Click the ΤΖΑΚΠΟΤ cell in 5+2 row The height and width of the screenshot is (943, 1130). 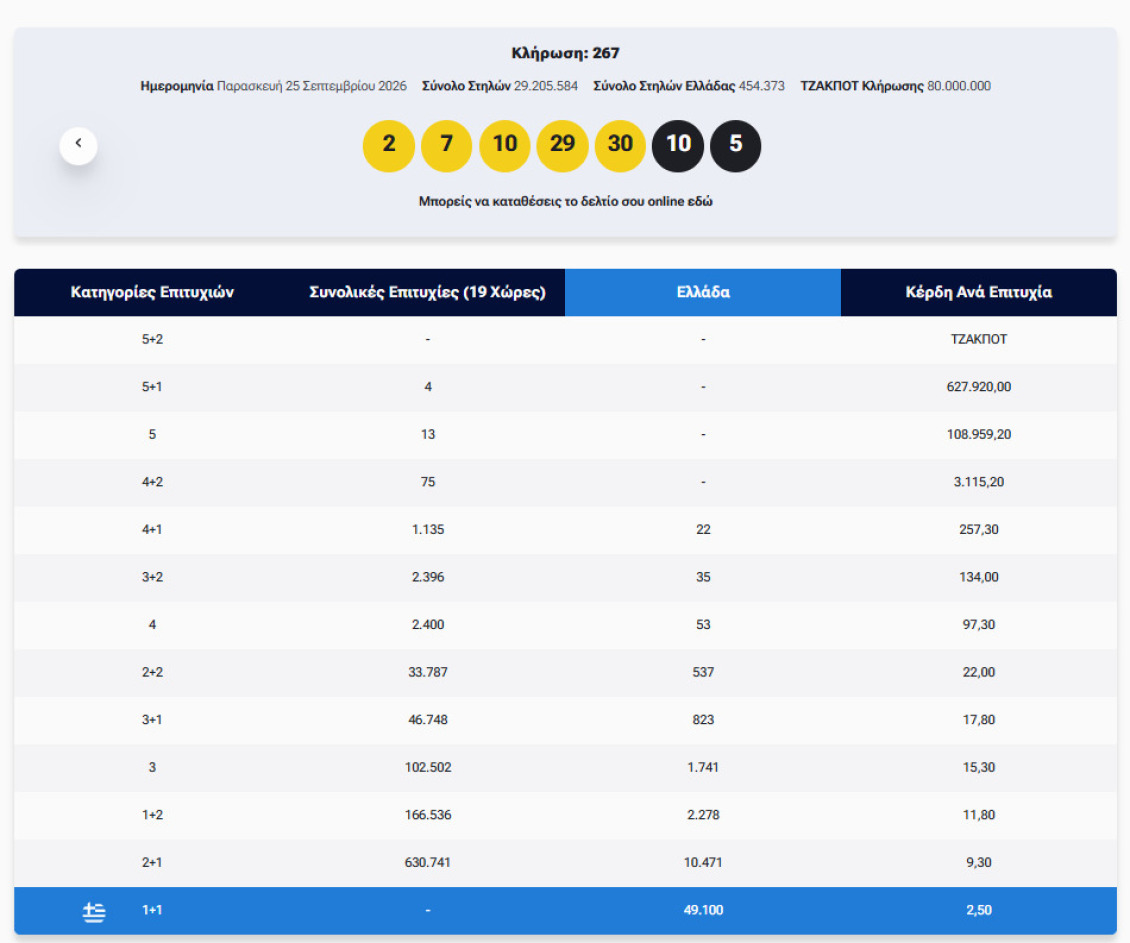point(979,339)
